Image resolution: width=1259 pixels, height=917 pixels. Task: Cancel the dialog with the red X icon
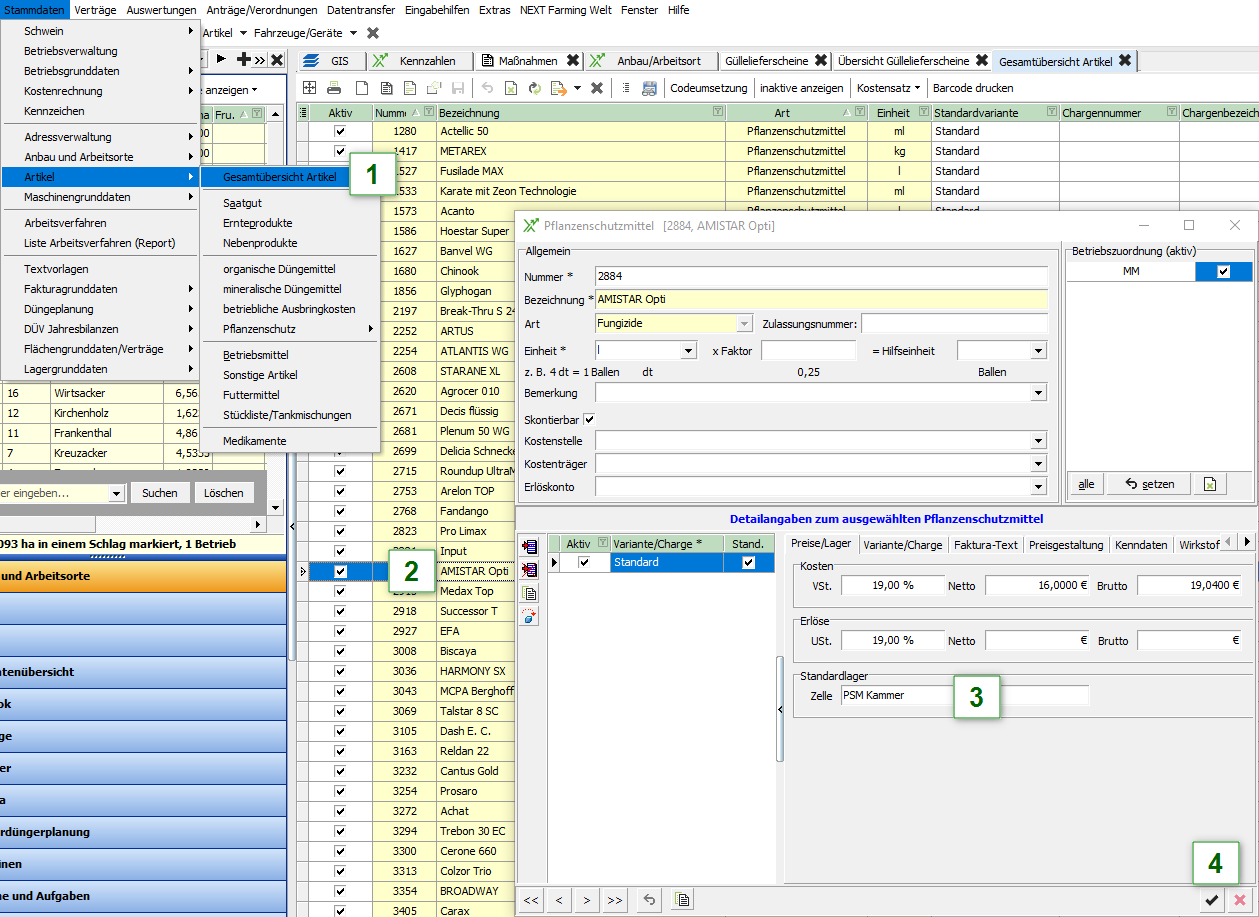1240,900
